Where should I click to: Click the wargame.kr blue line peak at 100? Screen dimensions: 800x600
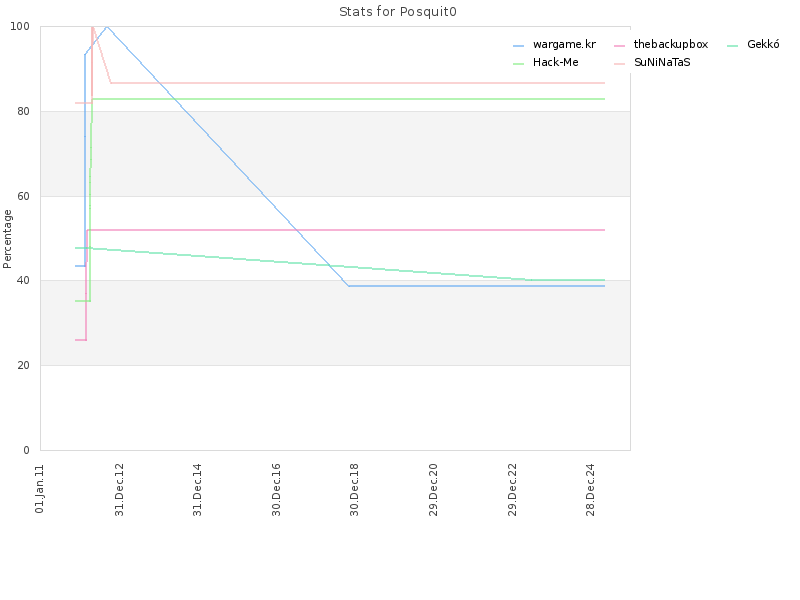click(x=106, y=27)
